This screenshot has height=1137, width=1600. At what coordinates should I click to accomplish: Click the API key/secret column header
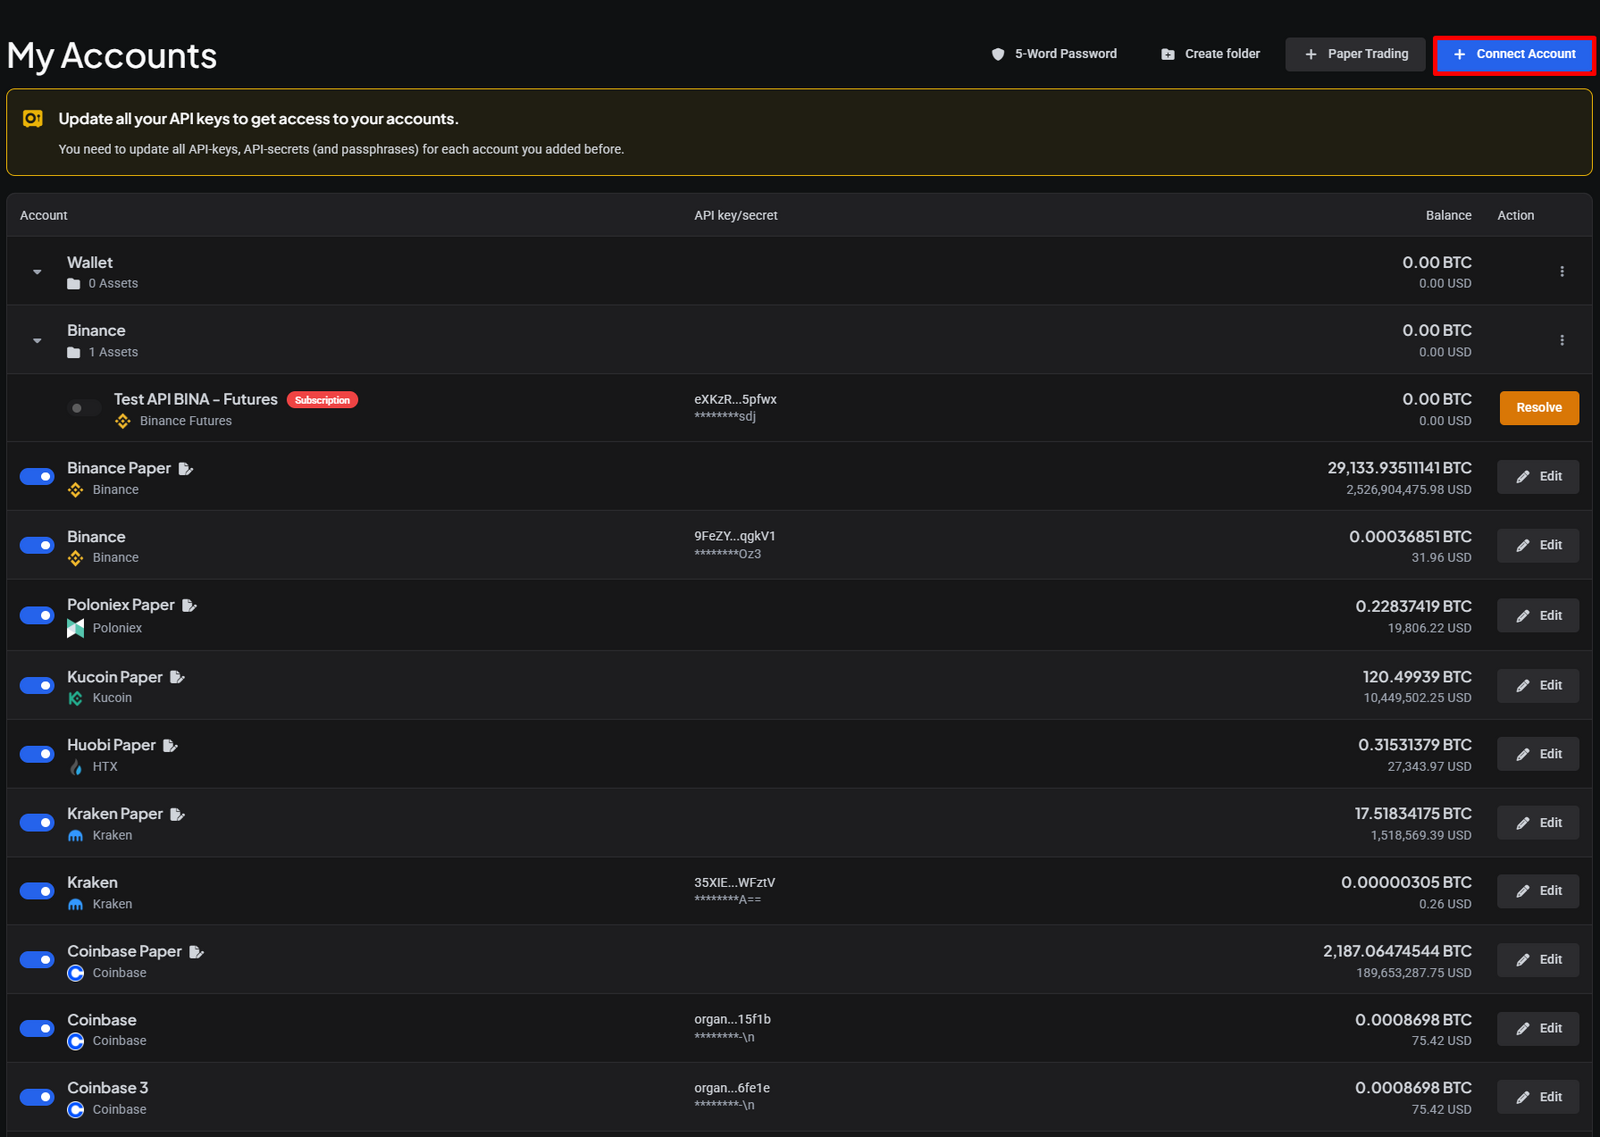736,215
